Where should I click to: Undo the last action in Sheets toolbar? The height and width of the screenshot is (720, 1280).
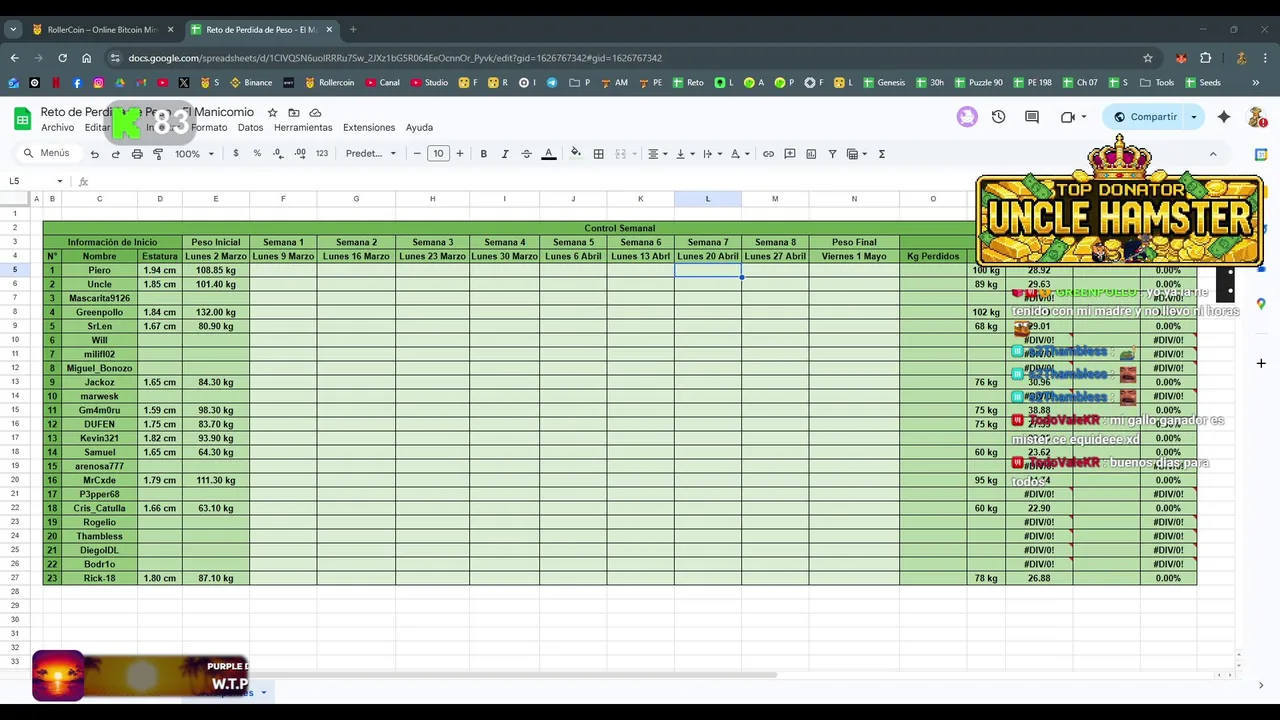click(94, 154)
